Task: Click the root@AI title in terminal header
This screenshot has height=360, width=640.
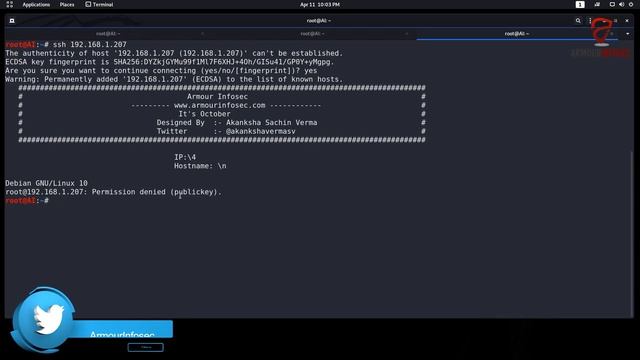Action: (319, 20)
